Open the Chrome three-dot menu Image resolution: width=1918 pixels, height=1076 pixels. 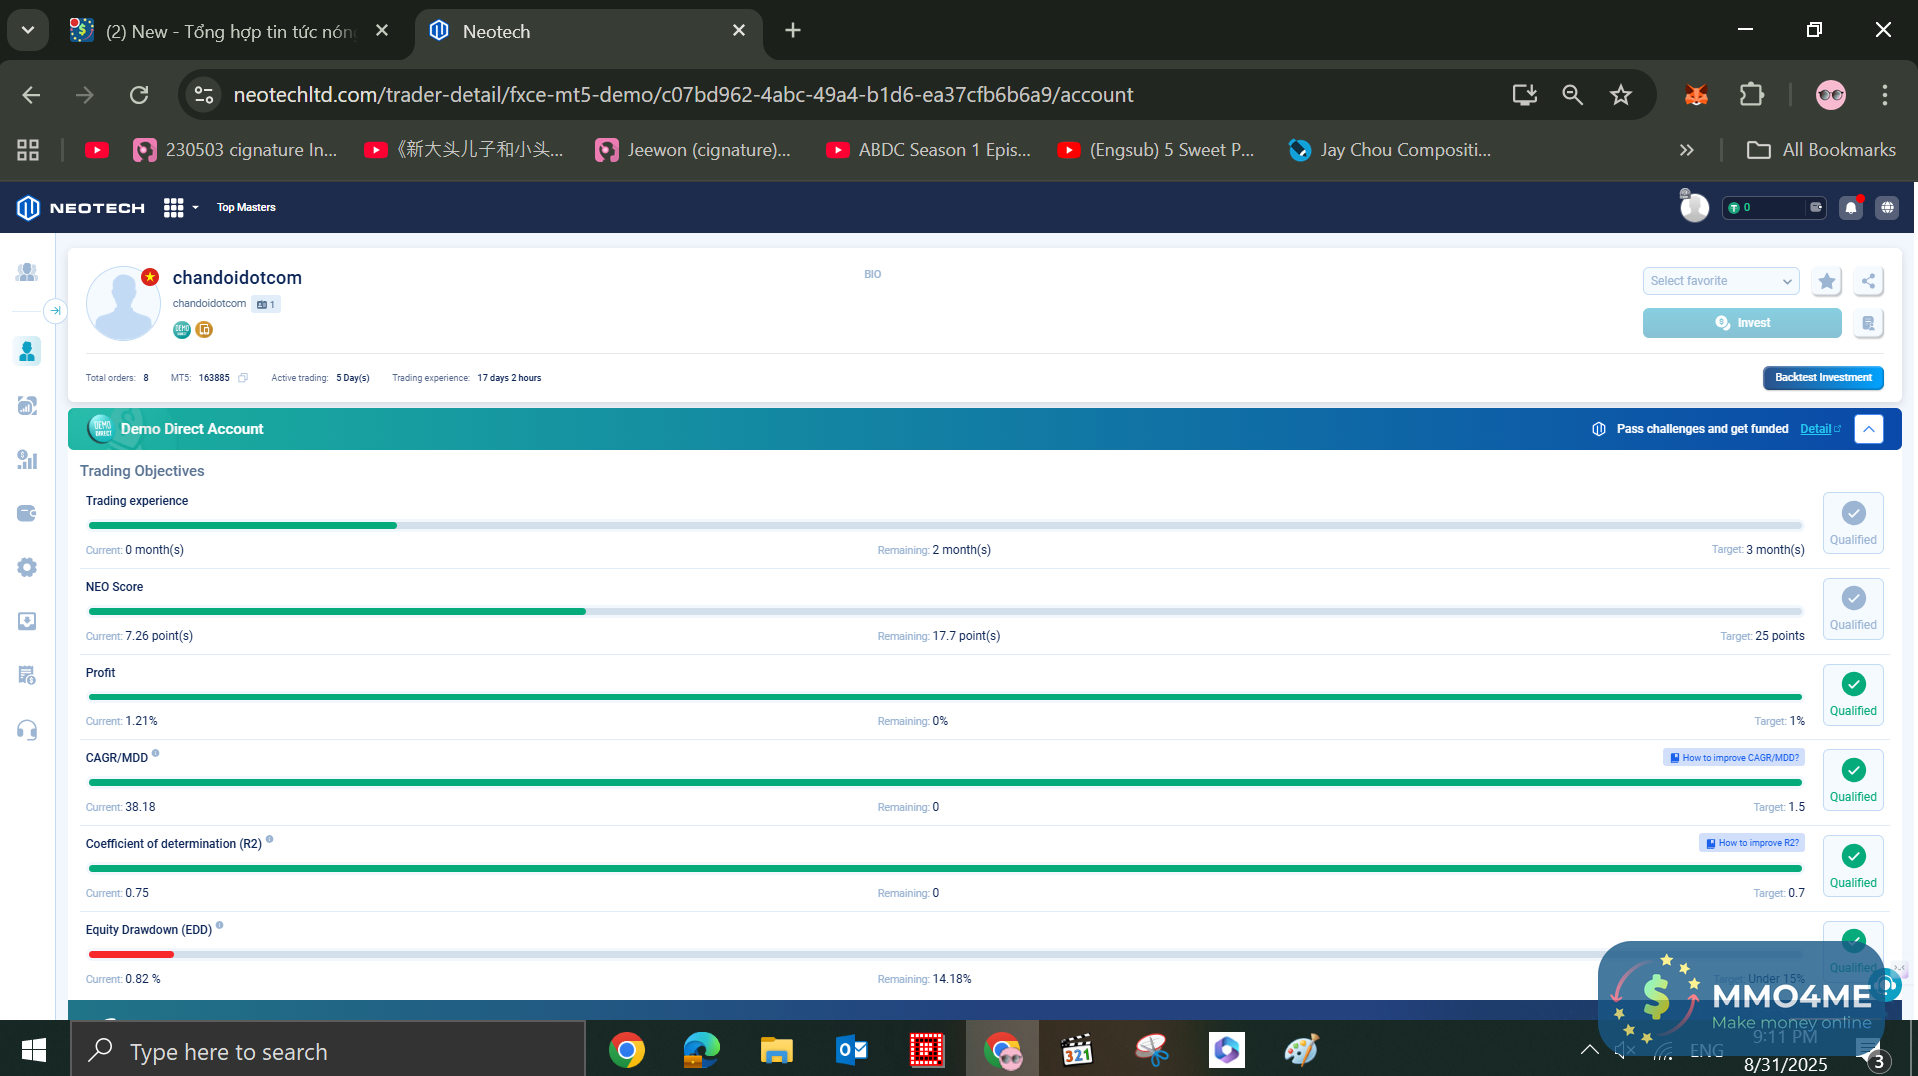(1885, 95)
